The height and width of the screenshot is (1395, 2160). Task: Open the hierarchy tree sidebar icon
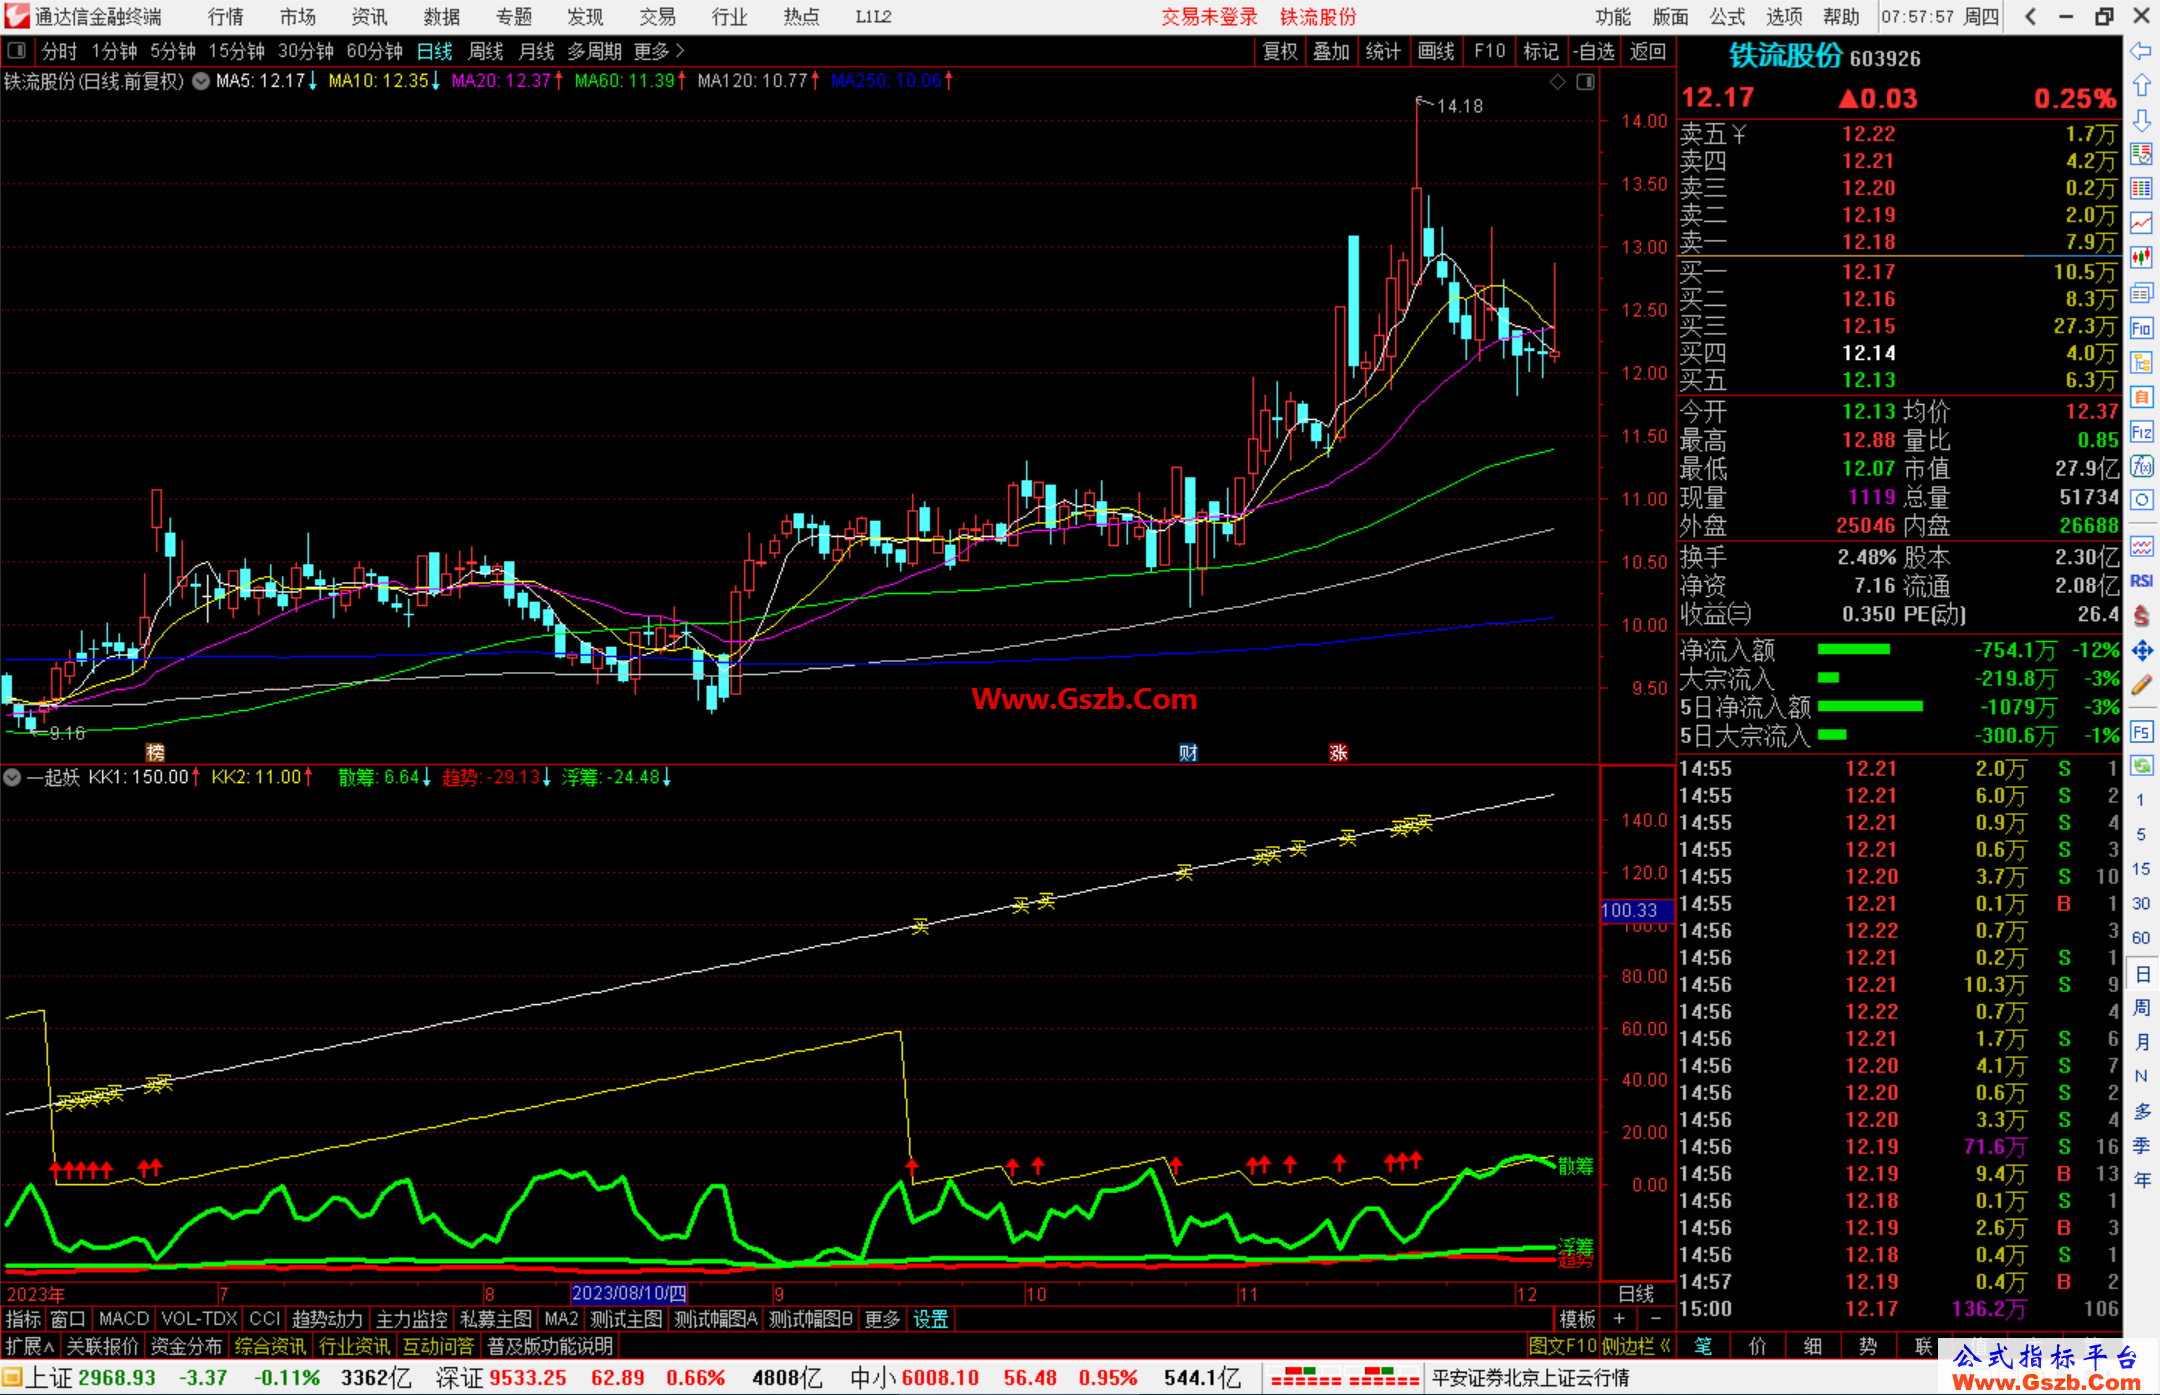tap(2141, 362)
